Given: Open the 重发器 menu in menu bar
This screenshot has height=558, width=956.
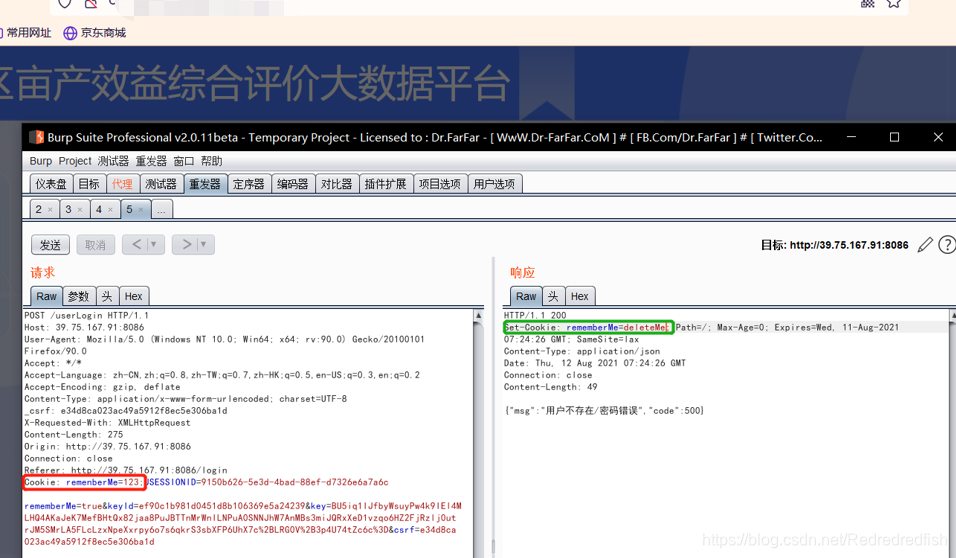Looking at the screenshot, I should point(151,161).
